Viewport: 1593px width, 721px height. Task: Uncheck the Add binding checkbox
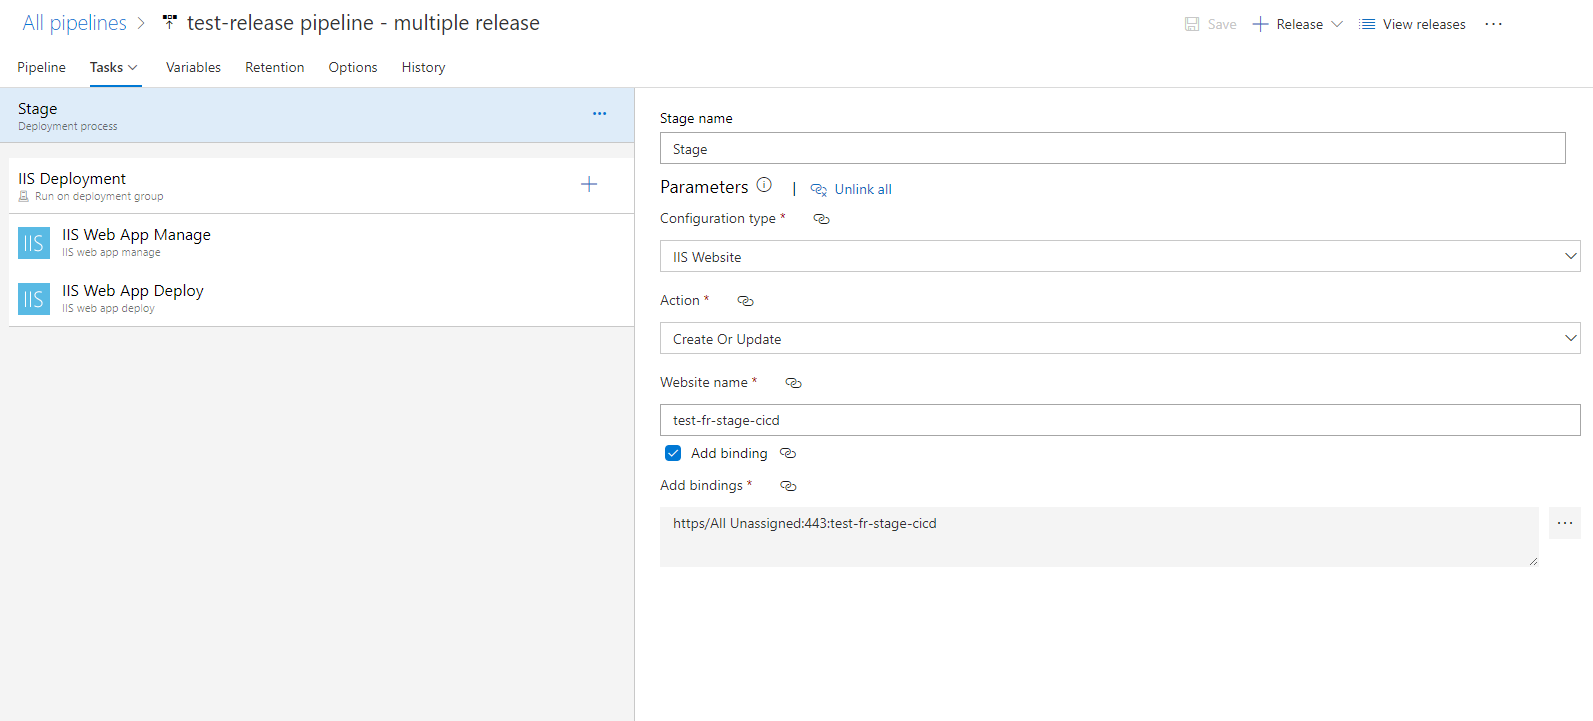(673, 453)
